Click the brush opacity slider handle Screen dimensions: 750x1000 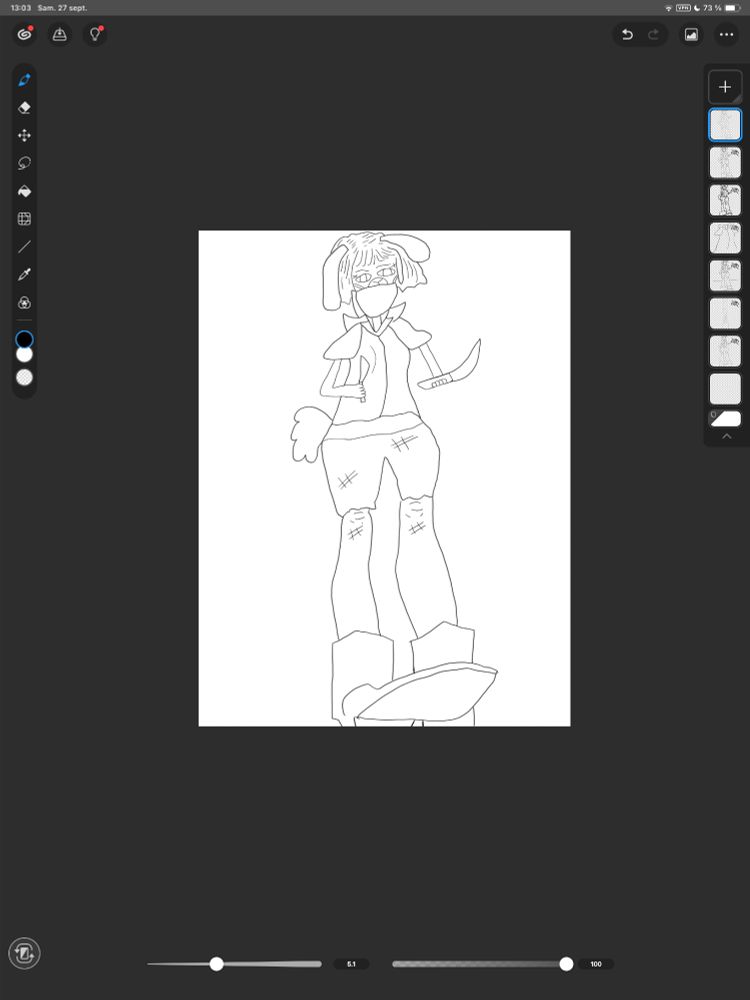(x=566, y=964)
